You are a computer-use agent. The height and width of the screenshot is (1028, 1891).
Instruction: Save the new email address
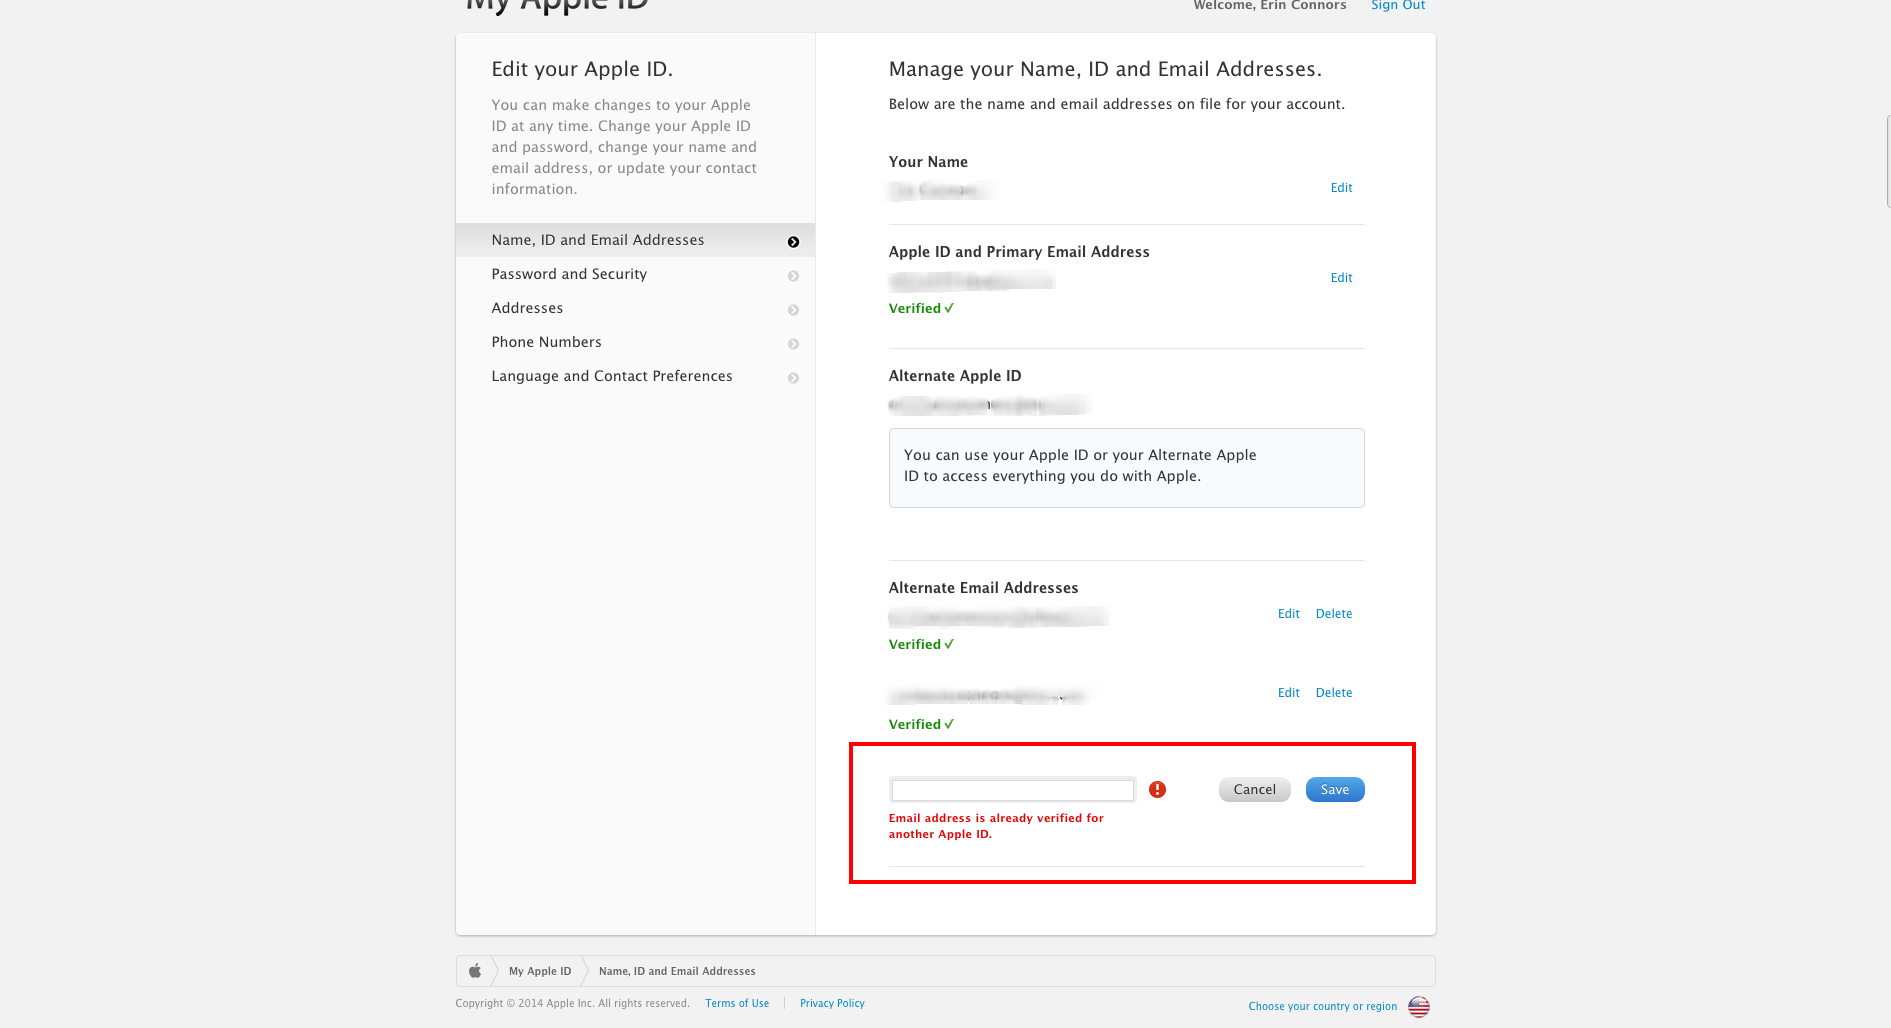click(x=1335, y=790)
